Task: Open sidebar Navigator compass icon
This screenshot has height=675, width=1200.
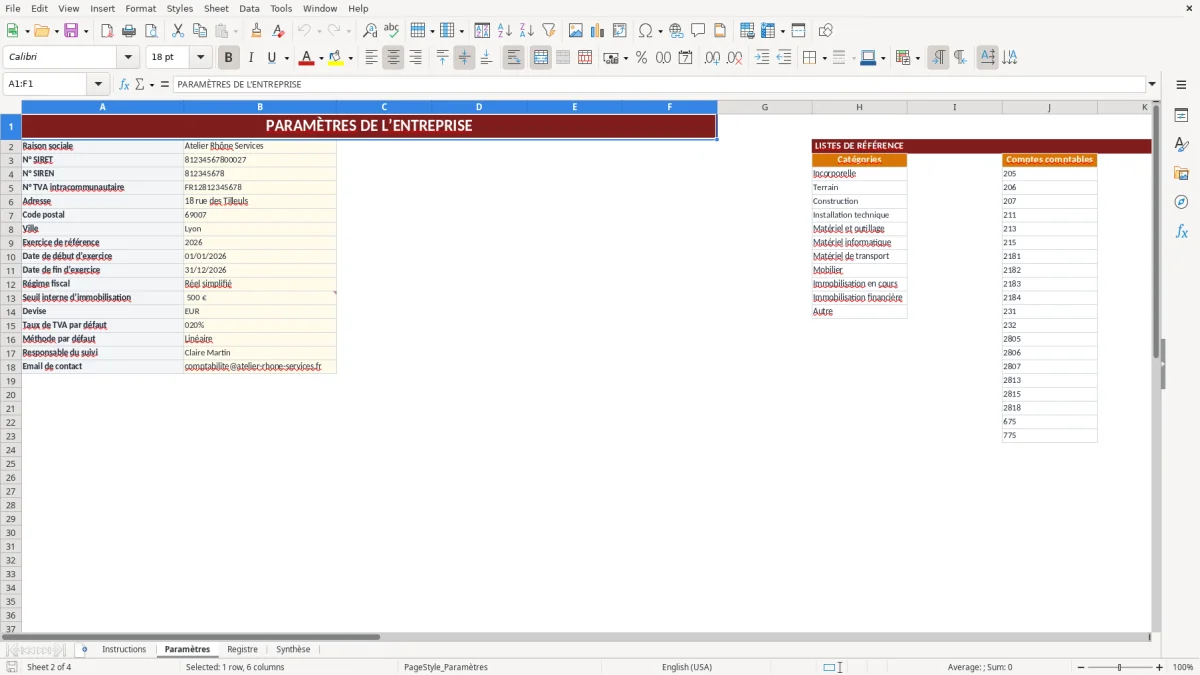Action: 1181,203
